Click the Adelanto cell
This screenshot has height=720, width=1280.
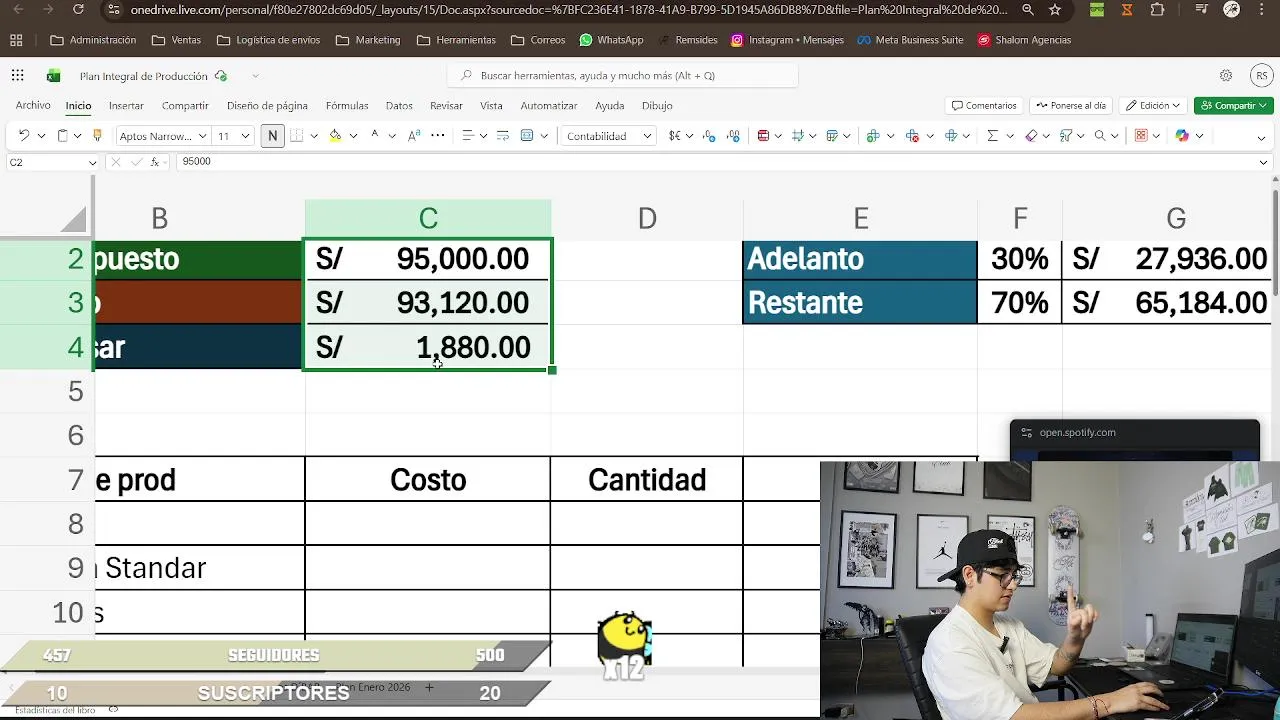pos(860,259)
